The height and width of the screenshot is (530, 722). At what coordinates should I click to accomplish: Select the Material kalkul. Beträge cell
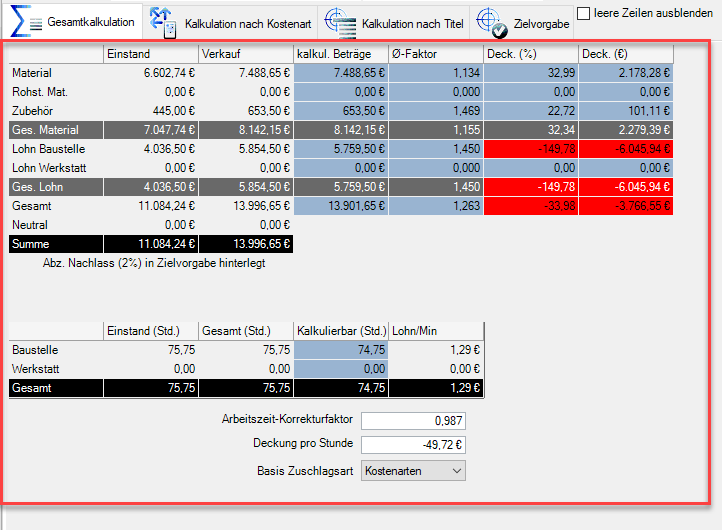tap(340, 73)
